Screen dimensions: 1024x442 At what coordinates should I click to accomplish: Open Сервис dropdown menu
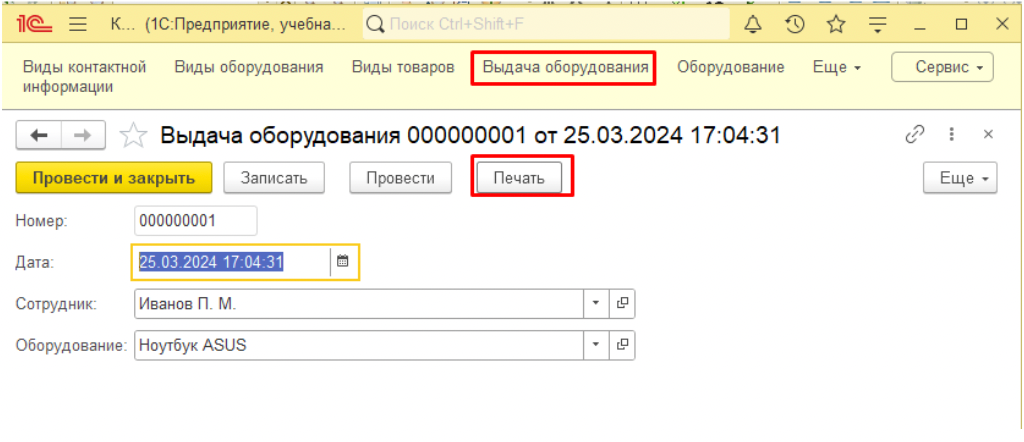pyautogui.click(x=942, y=67)
